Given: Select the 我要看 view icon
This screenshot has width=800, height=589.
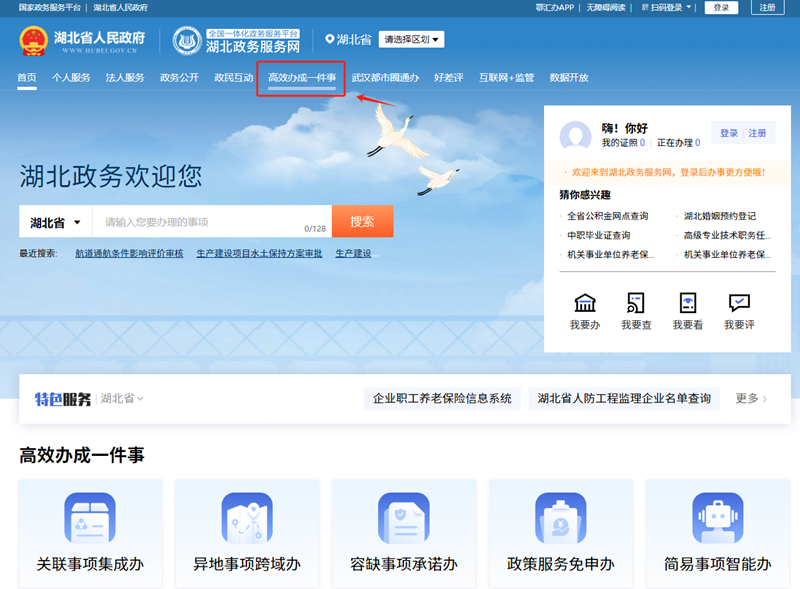Looking at the screenshot, I should (x=687, y=303).
